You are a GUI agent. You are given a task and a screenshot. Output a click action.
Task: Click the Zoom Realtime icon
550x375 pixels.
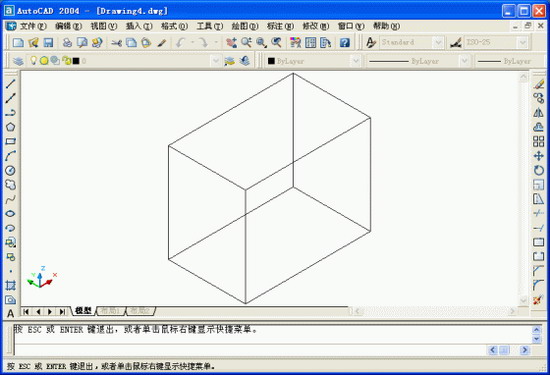pyautogui.click(x=246, y=42)
